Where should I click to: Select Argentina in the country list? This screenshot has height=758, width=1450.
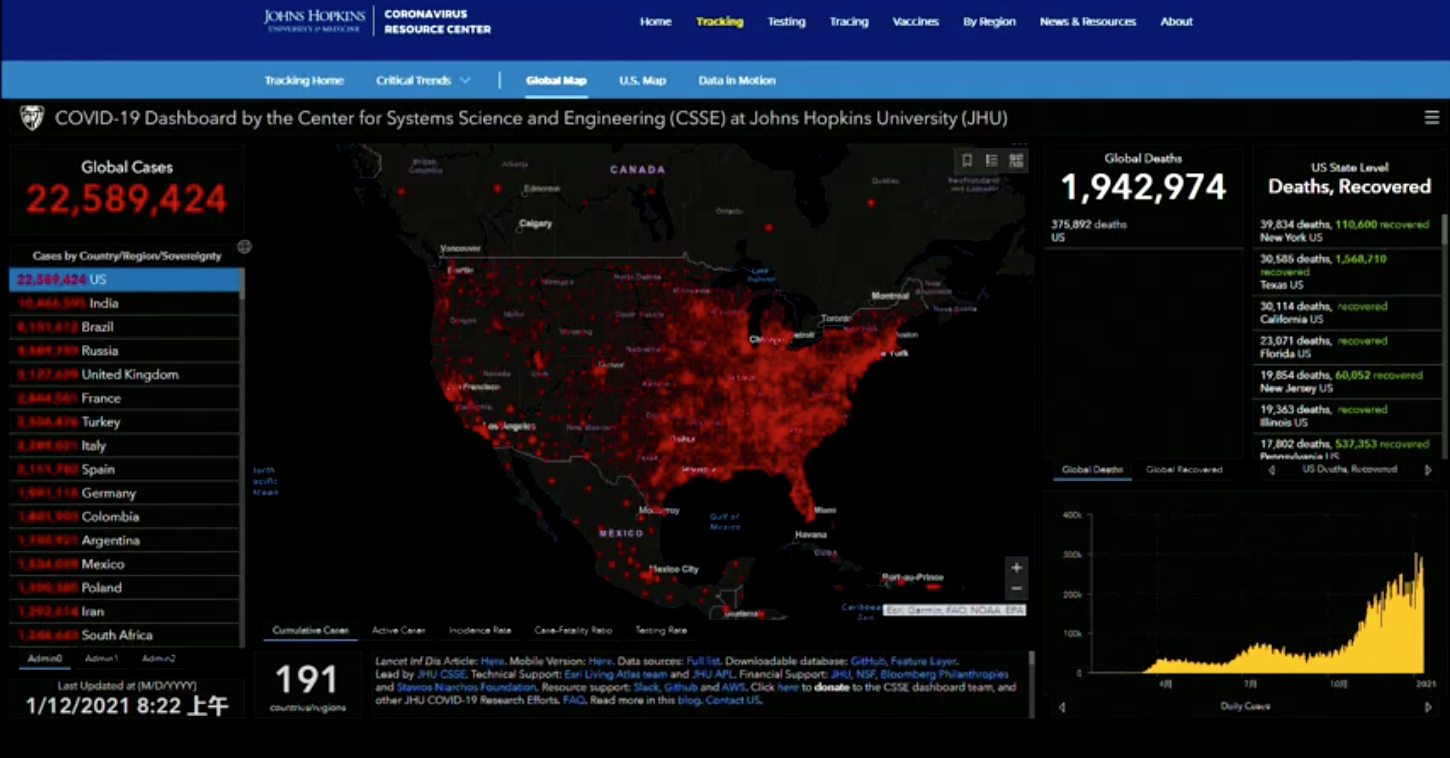click(x=125, y=540)
